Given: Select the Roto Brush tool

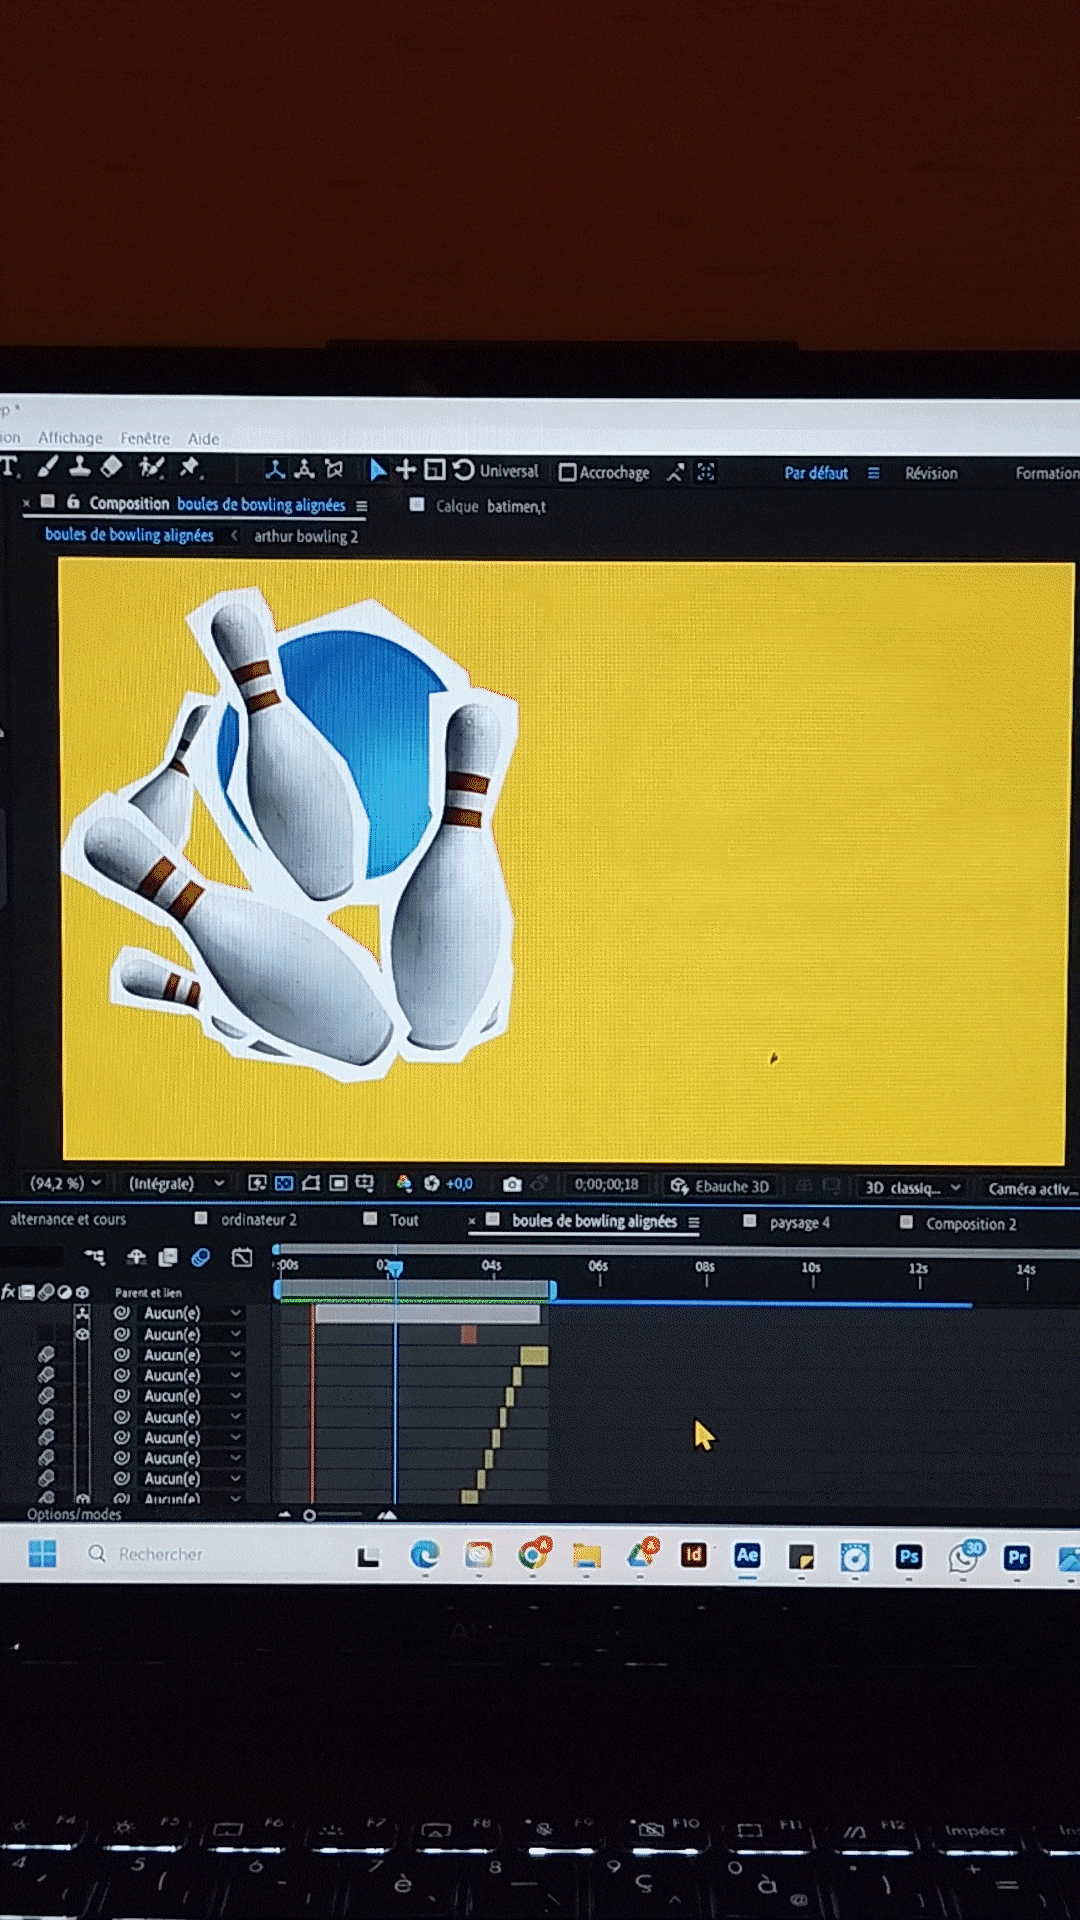Looking at the screenshot, I should 152,468.
